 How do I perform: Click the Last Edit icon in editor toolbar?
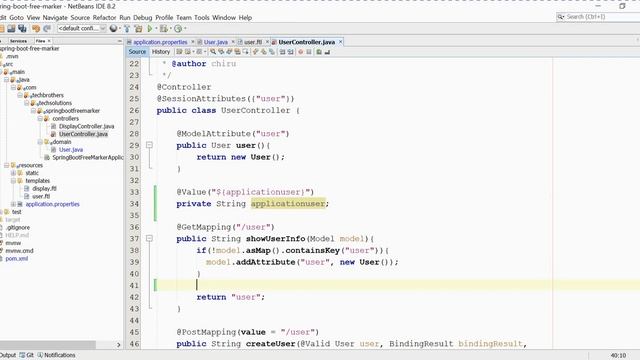pyautogui.click(x=180, y=52)
